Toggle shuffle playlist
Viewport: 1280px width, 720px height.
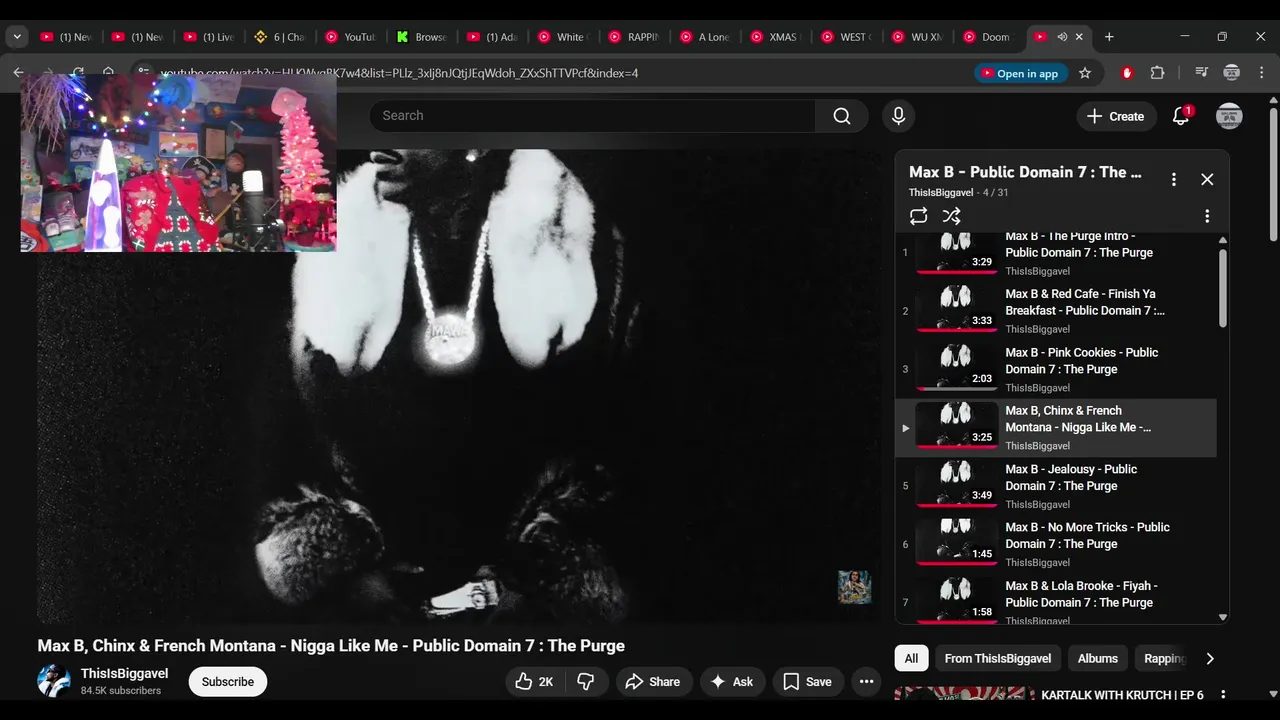click(951, 216)
